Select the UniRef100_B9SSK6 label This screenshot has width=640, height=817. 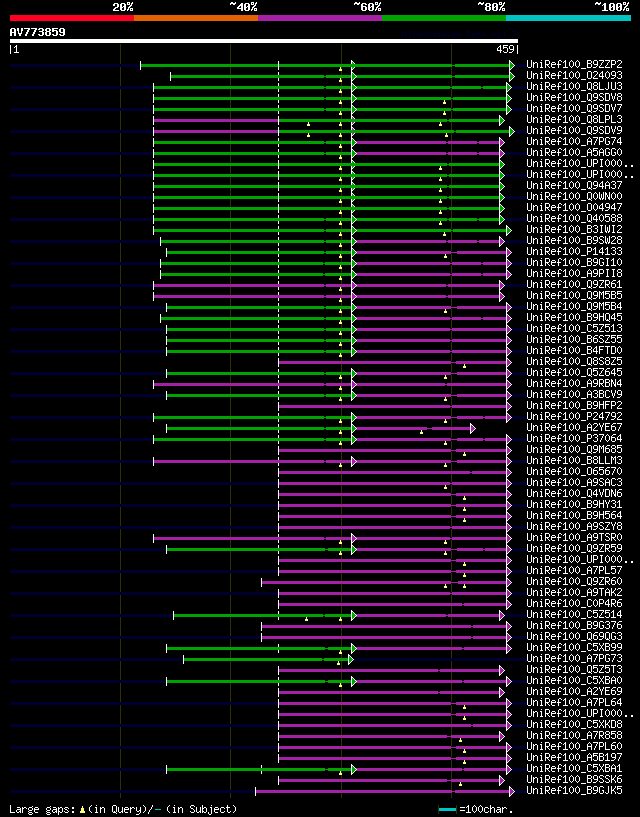pos(574,780)
